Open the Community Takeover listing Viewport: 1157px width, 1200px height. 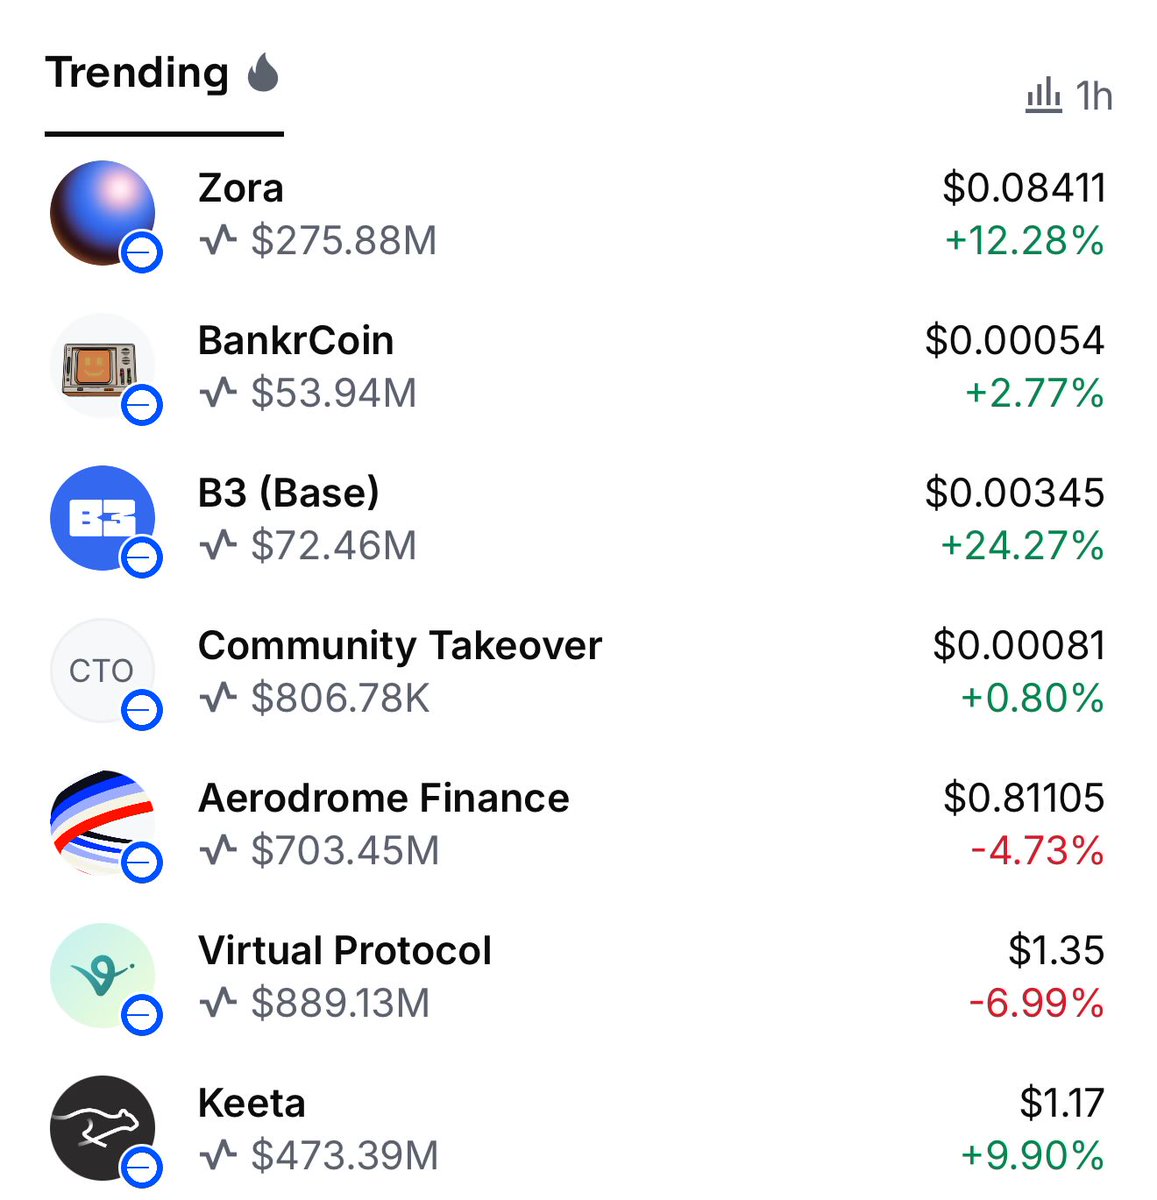point(578,671)
